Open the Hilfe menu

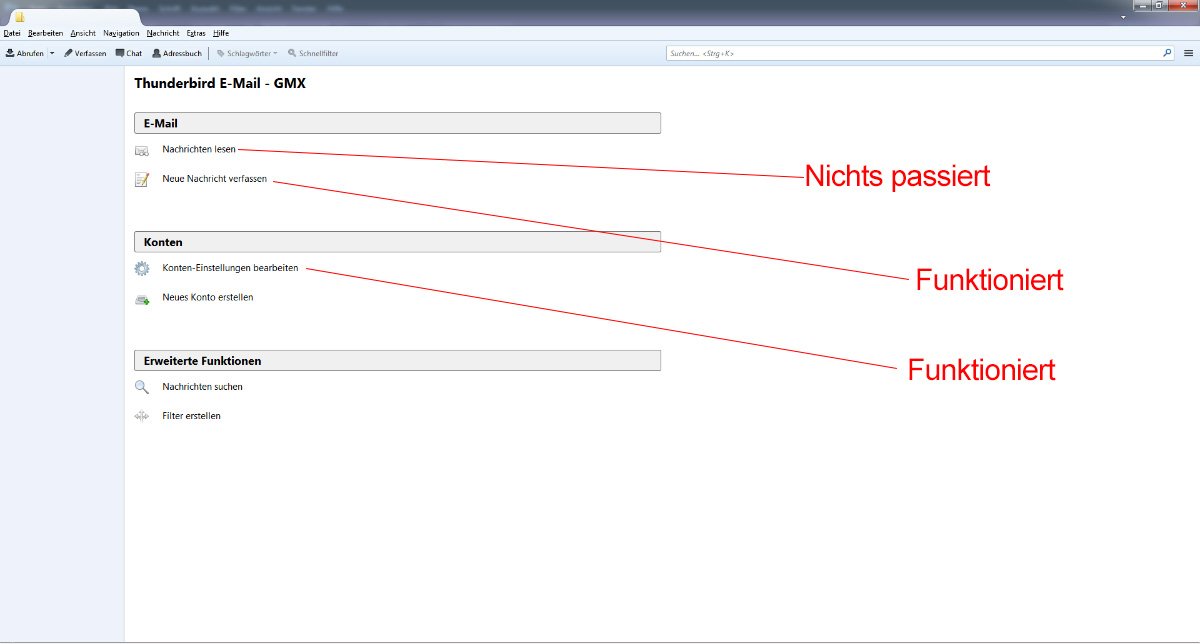(221, 33)
